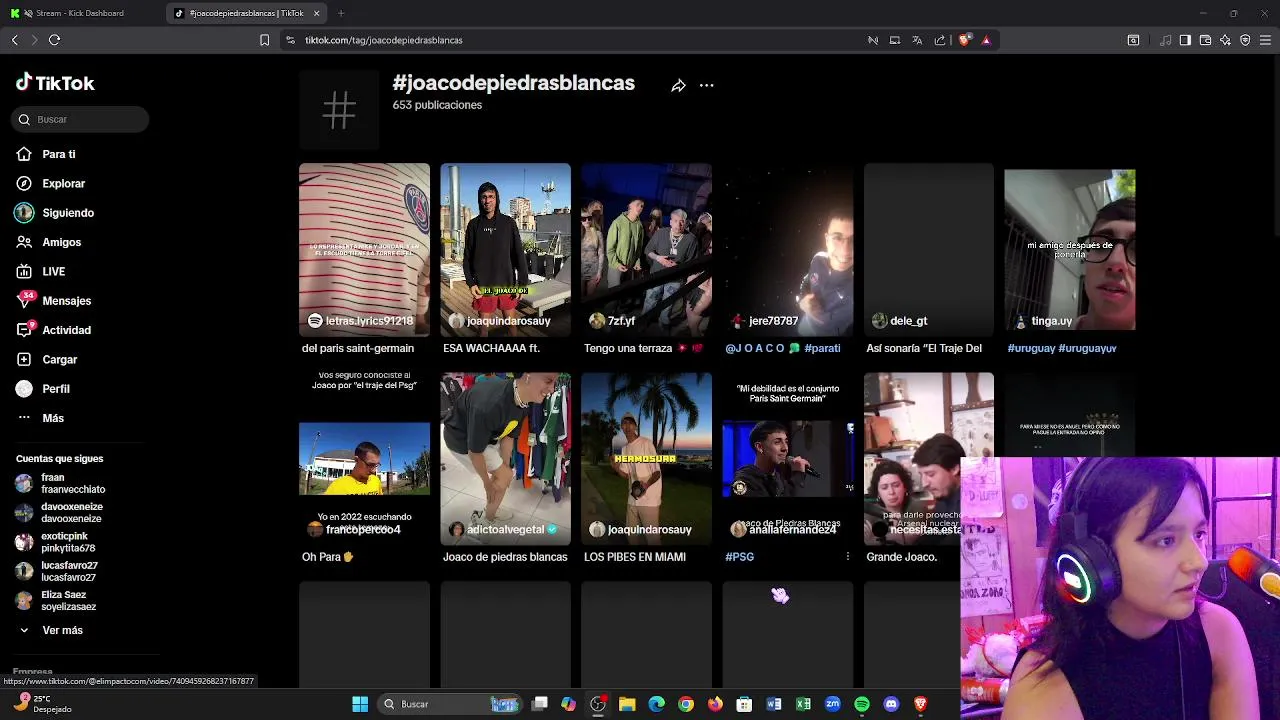Open the TikTok logo home link
Screen dimensions: 1280x720
55,83
